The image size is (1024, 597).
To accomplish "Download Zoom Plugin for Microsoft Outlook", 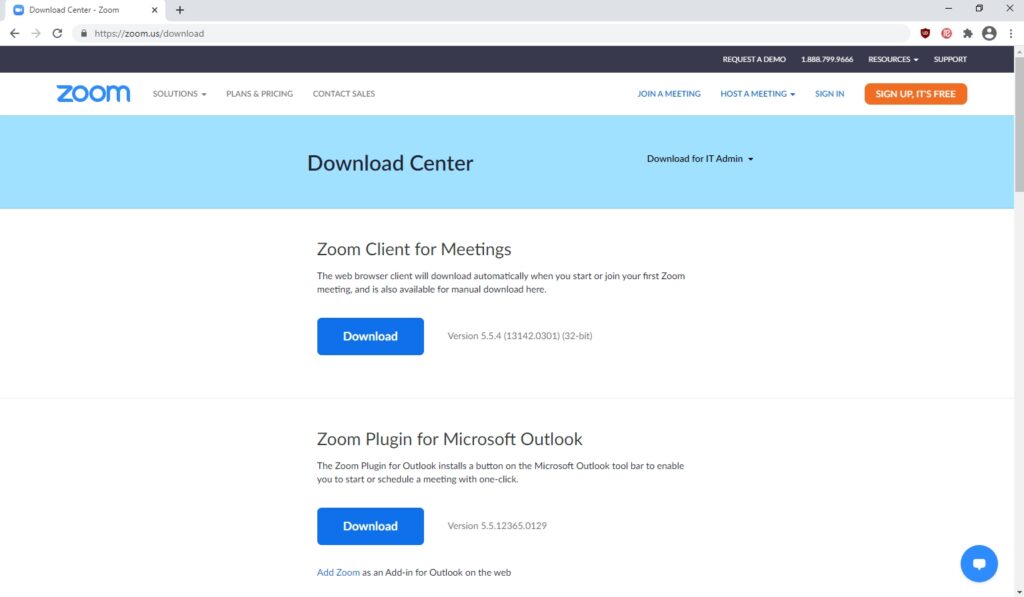I will [x=370, y=526].
